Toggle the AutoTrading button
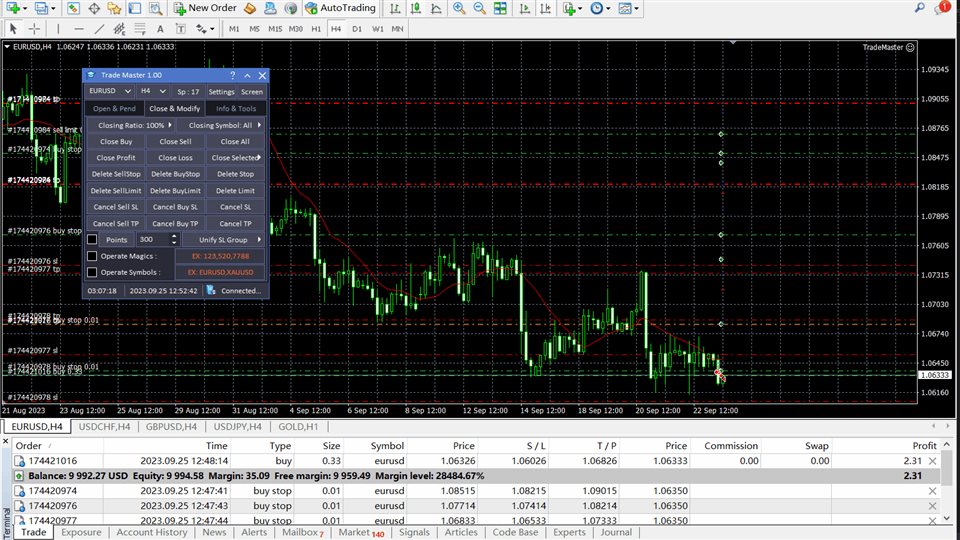This screenshot has width=960, height=540. click(340, 8)
